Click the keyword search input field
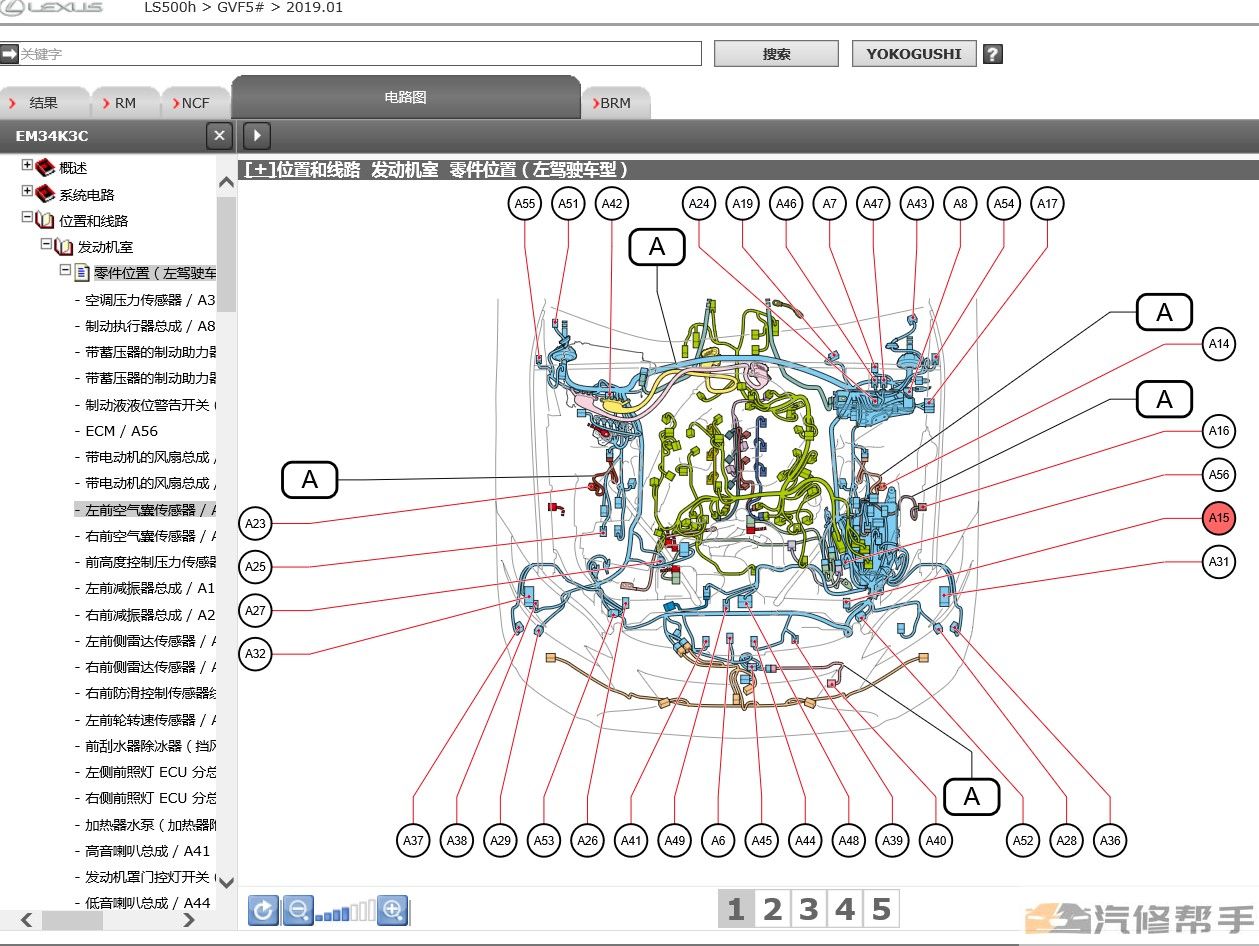This screenshot has height=946, width=1259. tap(358, 54)
